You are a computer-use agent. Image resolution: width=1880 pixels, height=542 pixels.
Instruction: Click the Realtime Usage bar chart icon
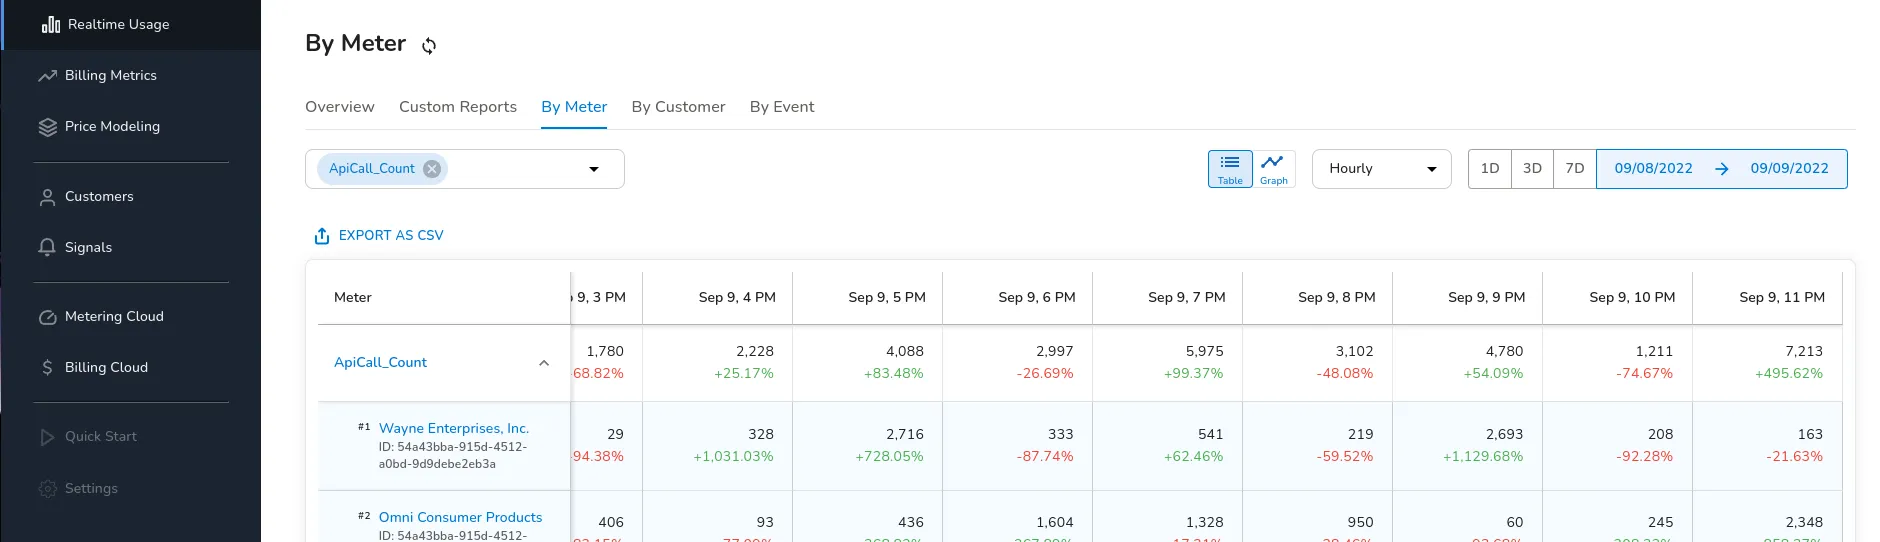click(51, 24)
